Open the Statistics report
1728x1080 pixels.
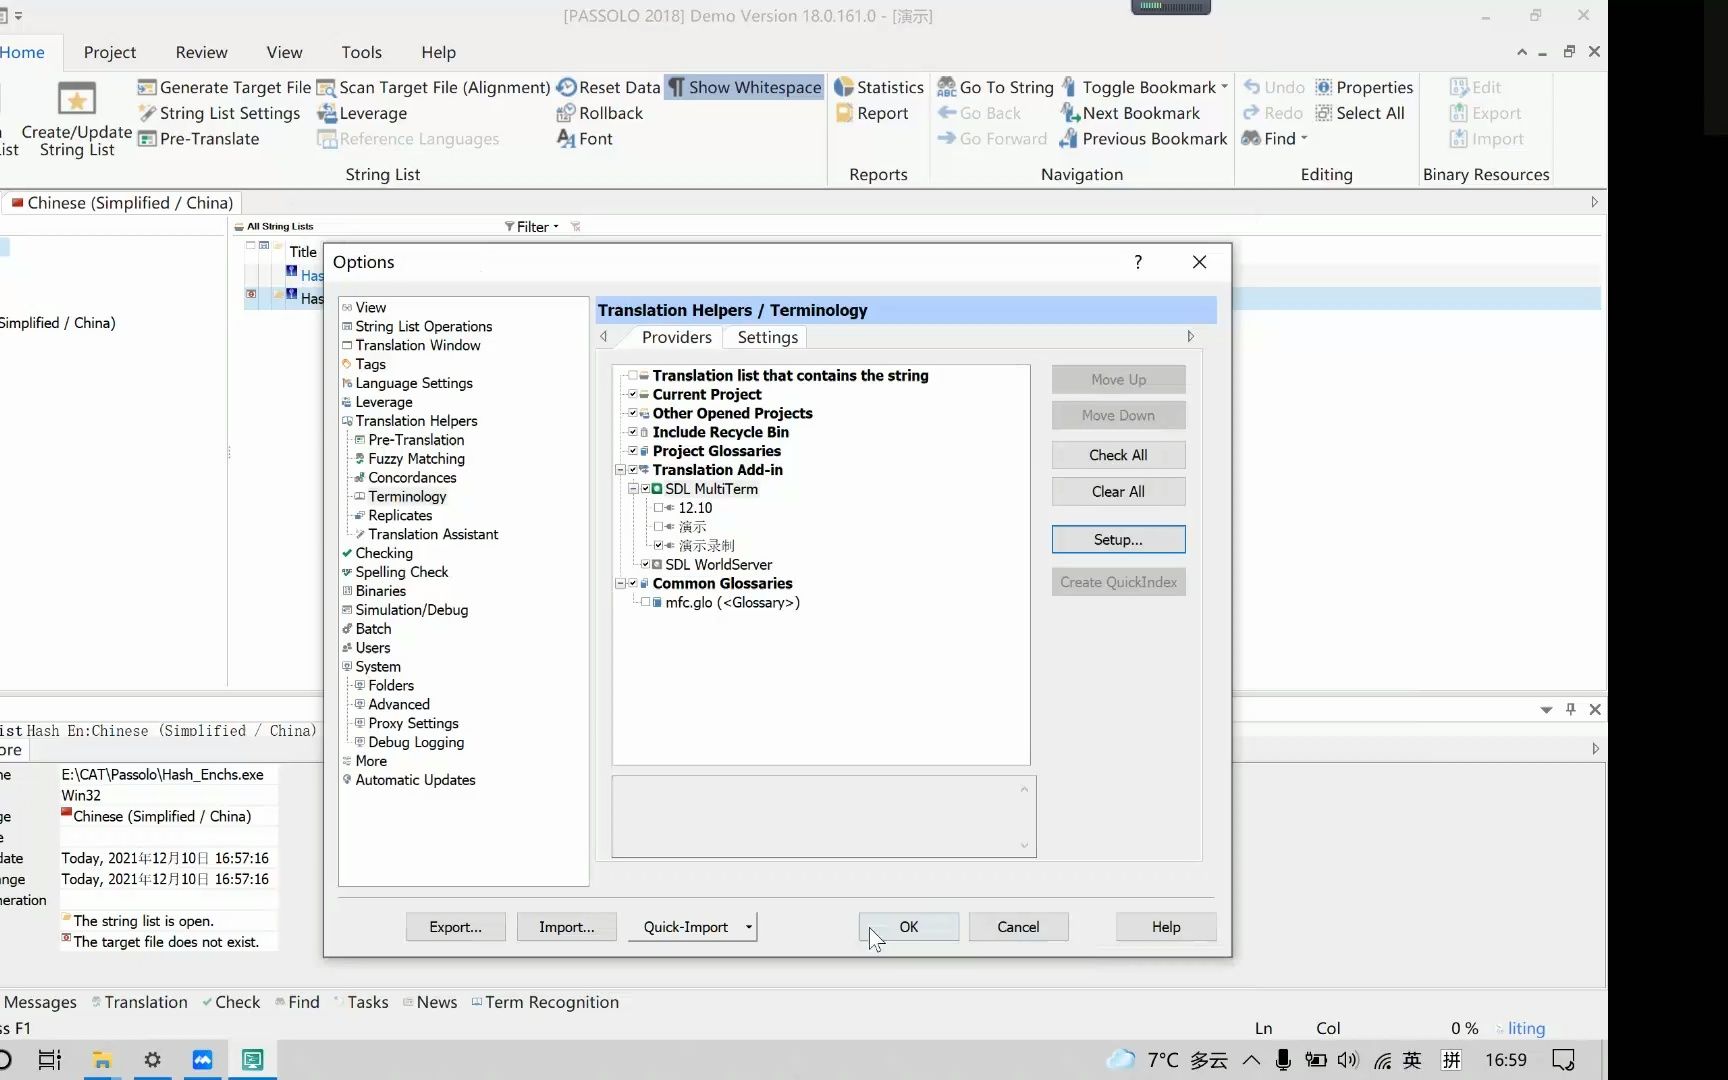879,87
